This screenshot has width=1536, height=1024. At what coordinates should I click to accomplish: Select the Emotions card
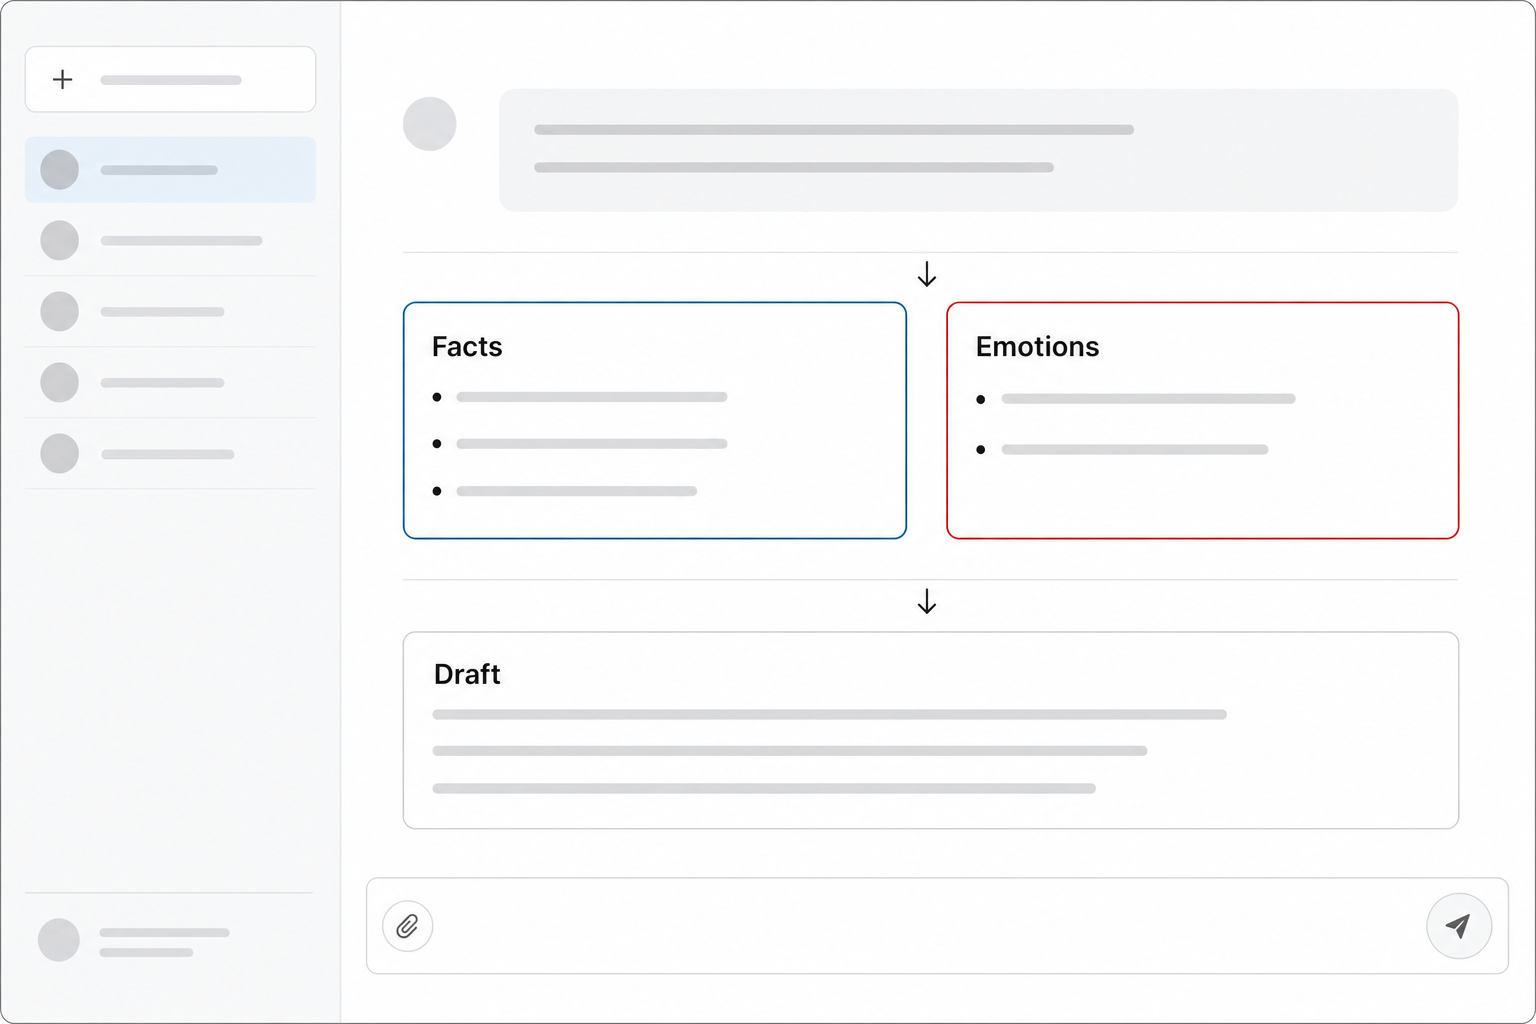click(1203, 420)
